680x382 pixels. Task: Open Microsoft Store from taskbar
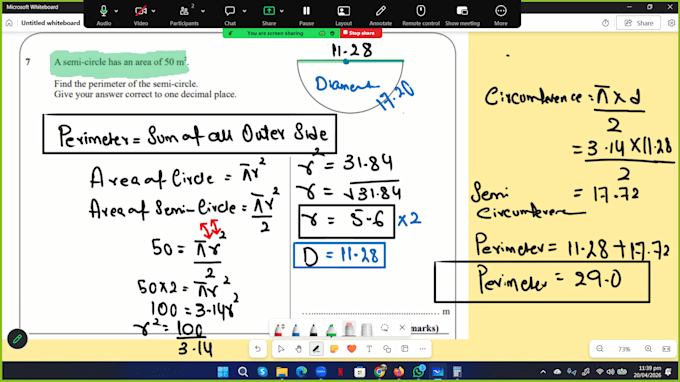click(360, 372)
